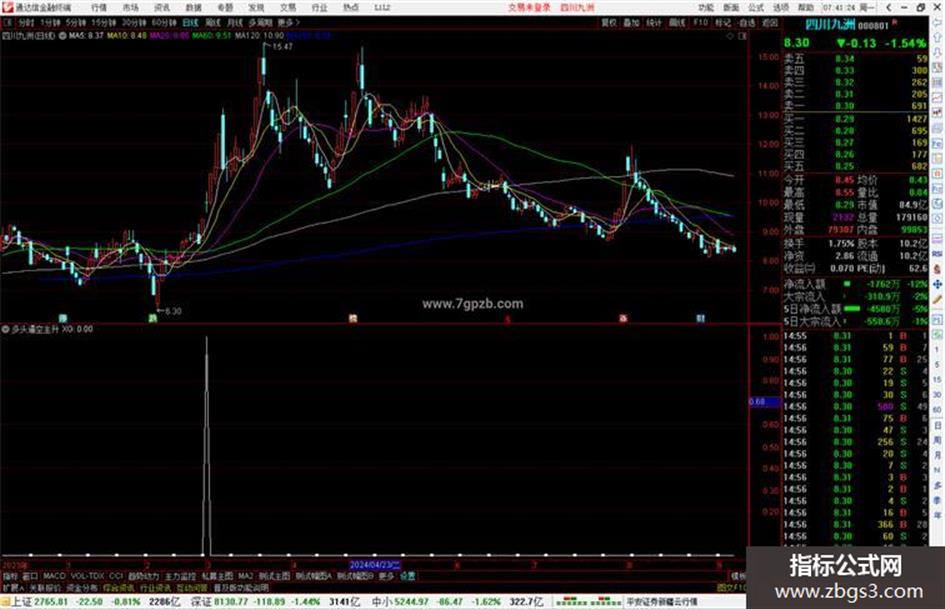Switch chart to 15分钟 period
The height and width of the screenshot is (609, 945).
click(103, 22)
